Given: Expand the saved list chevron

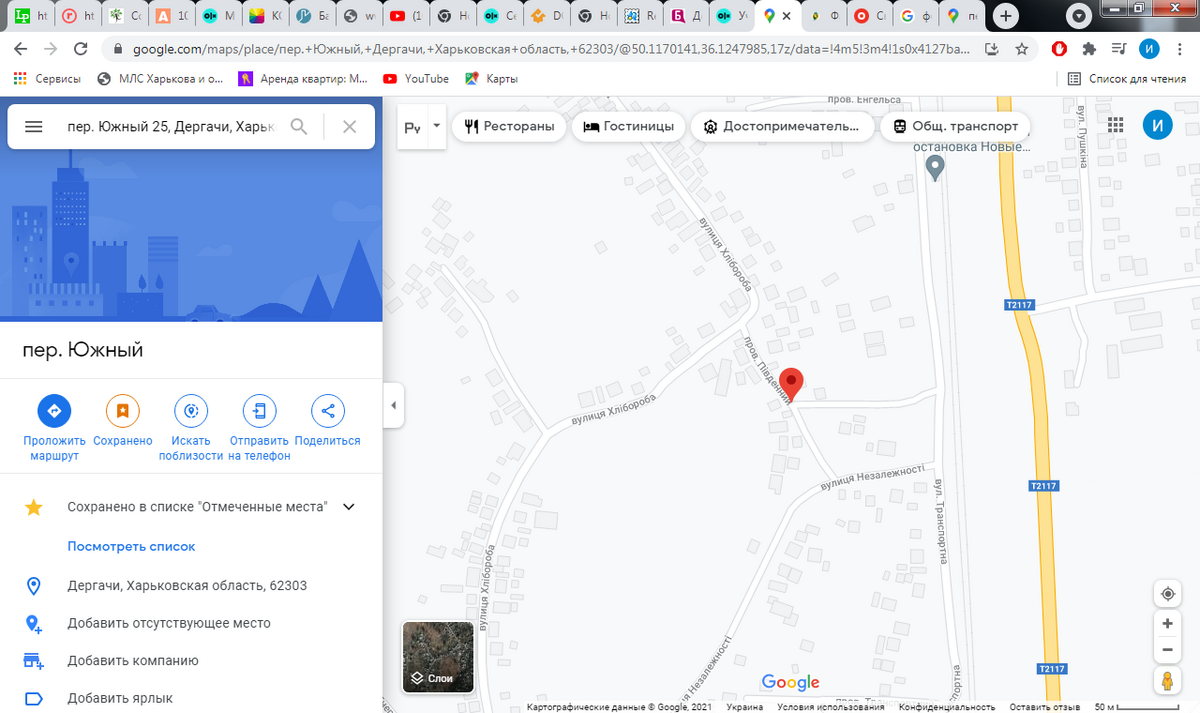Looking at the screenshot, I should [349, 507].
